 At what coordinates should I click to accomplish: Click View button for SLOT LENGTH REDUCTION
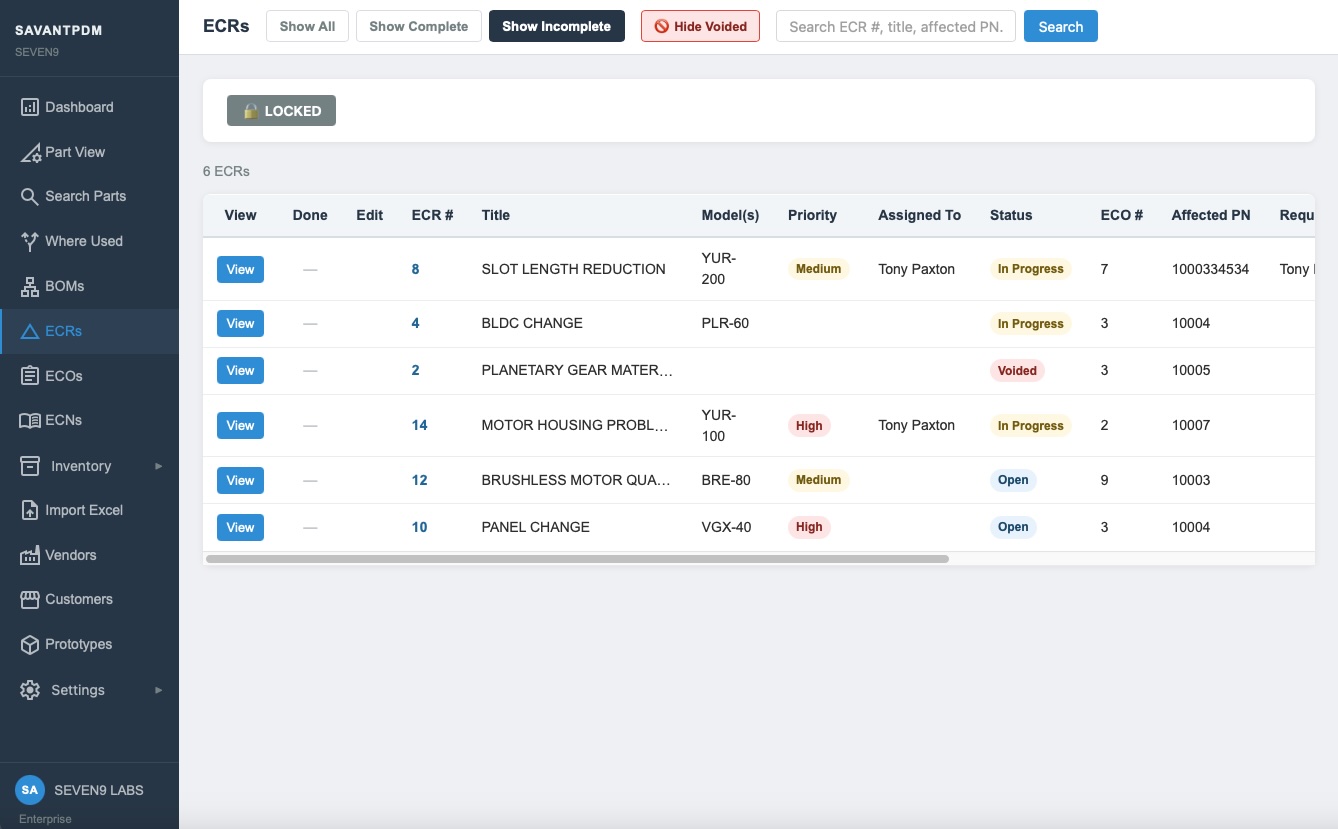(240, 269)
